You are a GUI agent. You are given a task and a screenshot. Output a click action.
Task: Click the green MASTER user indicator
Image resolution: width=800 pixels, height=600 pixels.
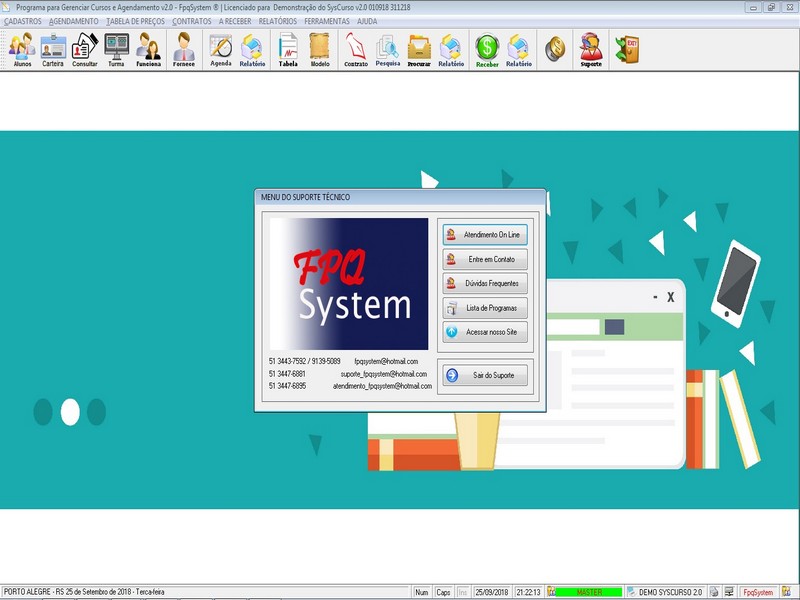[x=589, y=592]
